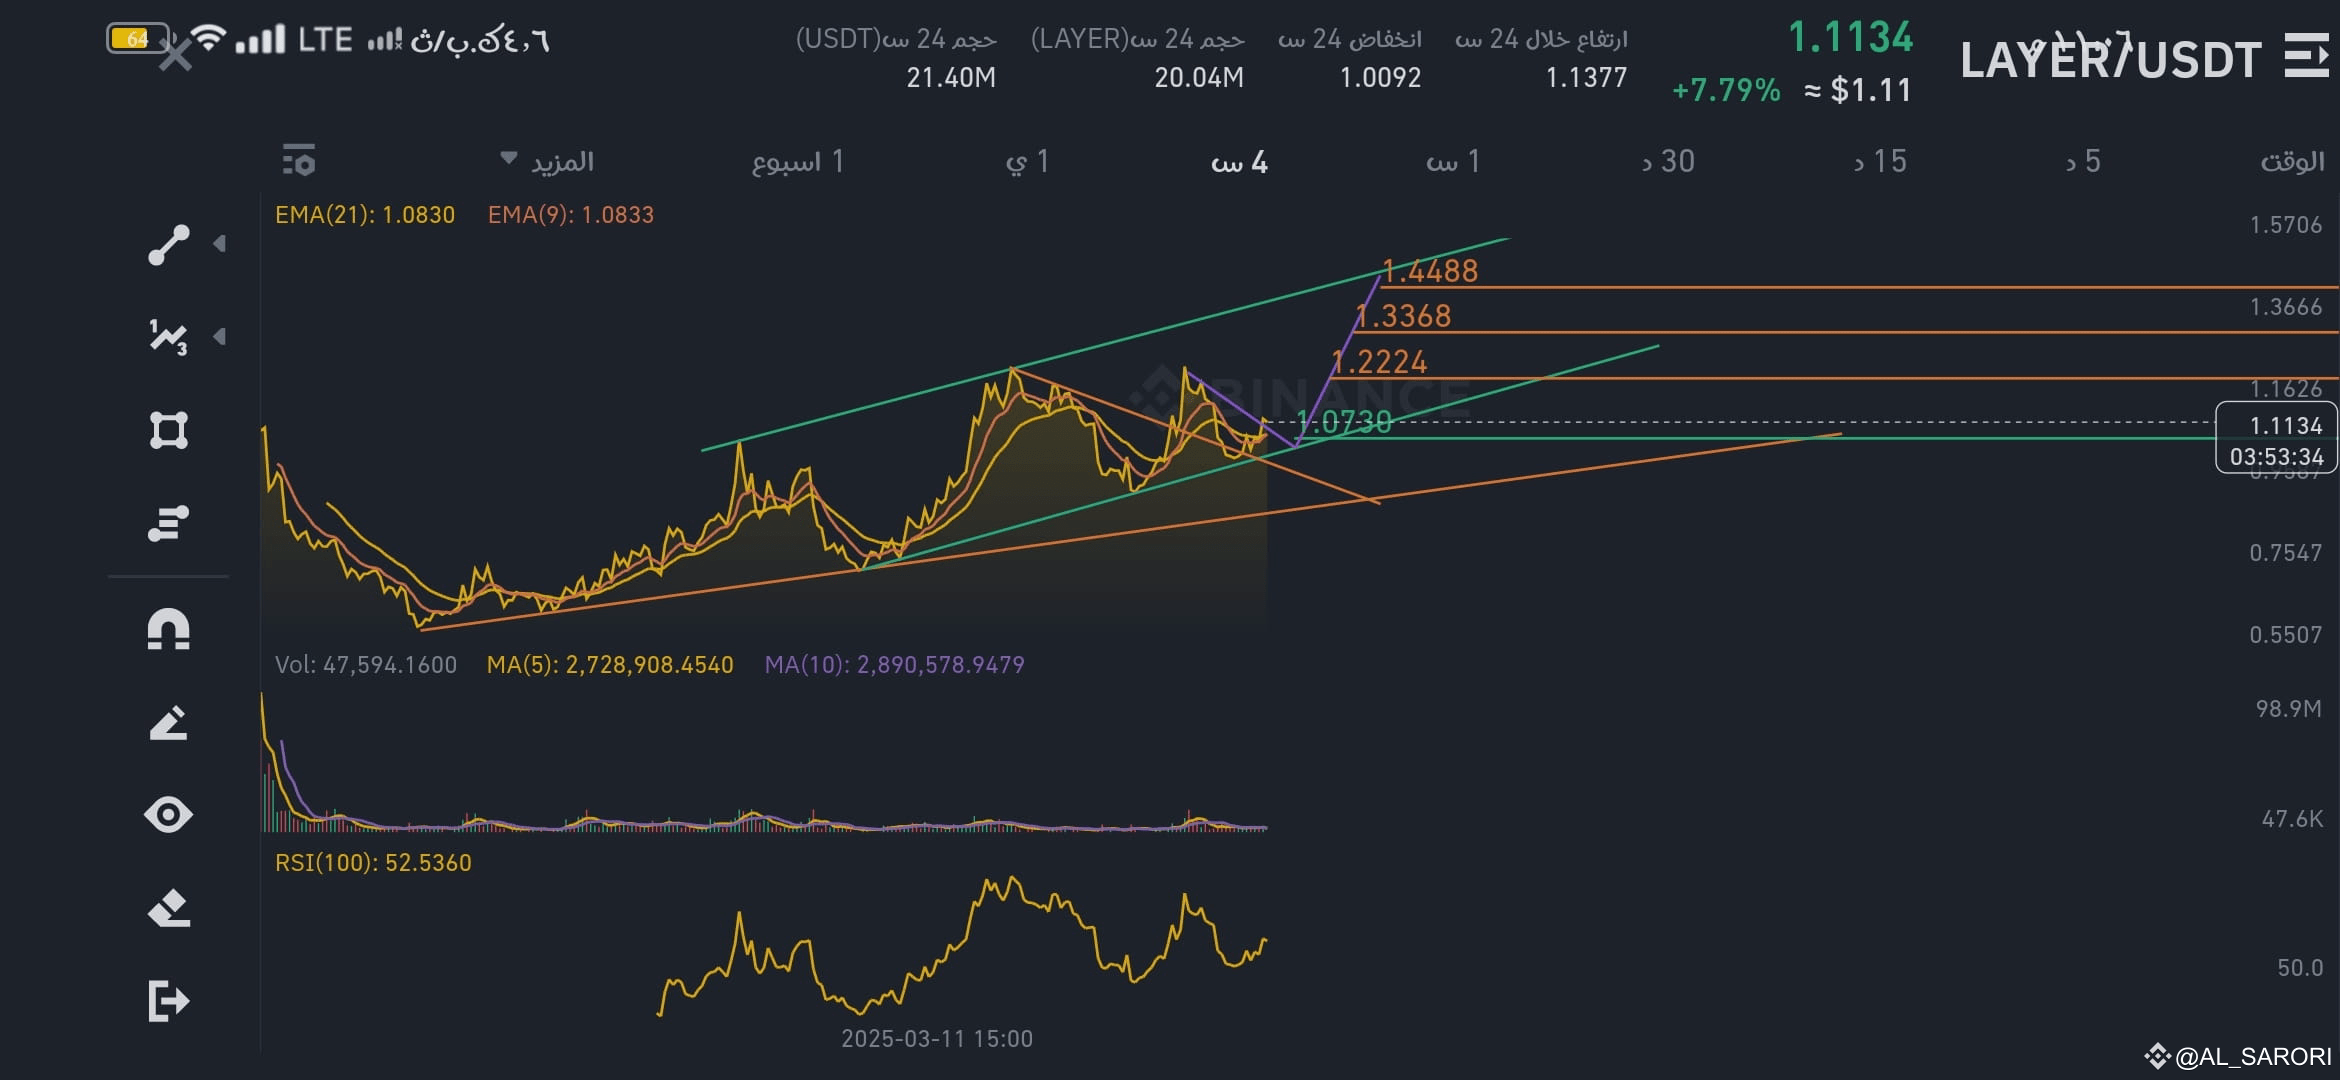This screenshot has width=2340, height=1080.
Task: Tap the +7.79% change percentage
Action: [1726, 91]
